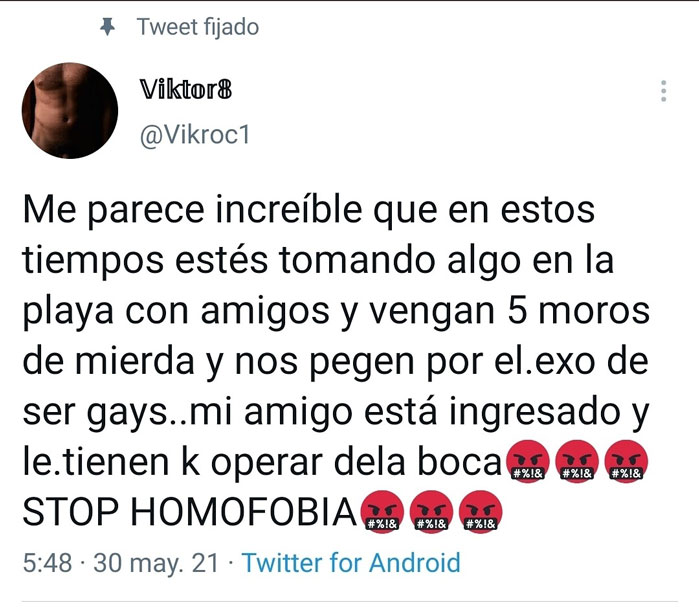Click the STOP HOMOFOBIA text
Screen dimensions: 699x615
tap(189, 512)
